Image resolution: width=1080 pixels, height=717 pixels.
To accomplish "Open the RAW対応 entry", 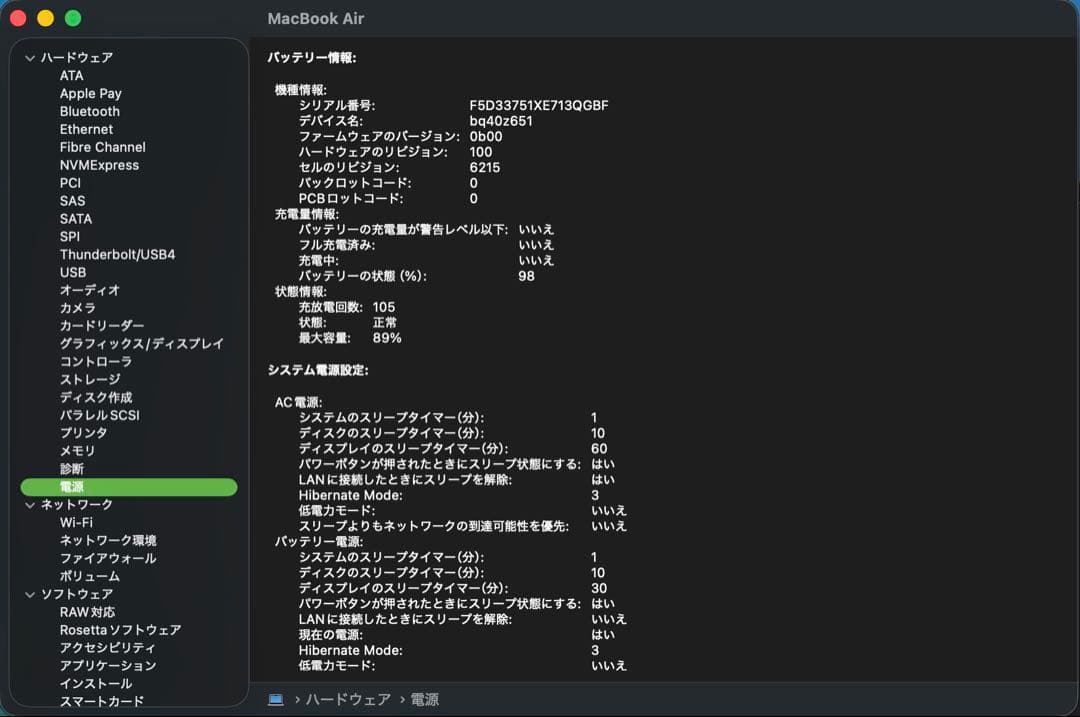I will pos(87,612).
